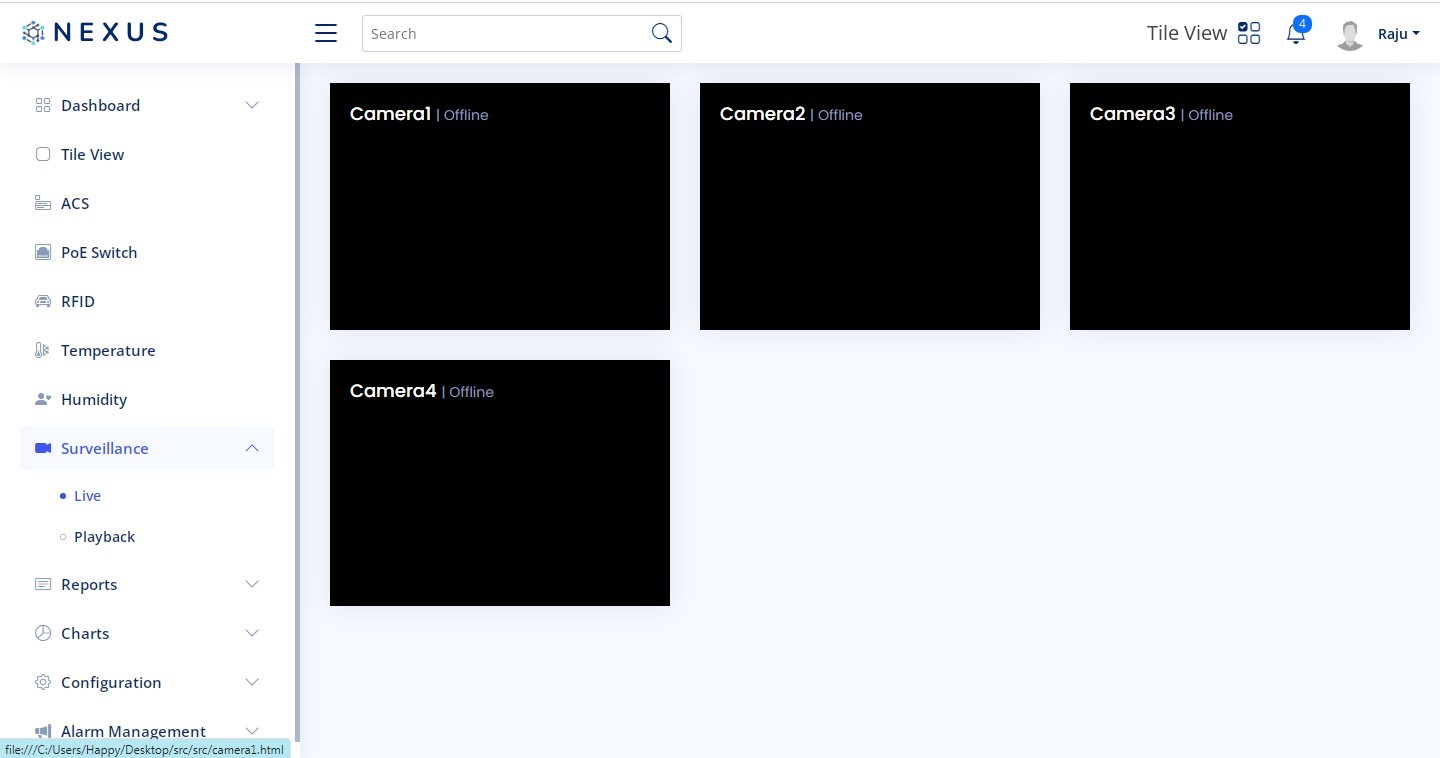
Task: Select Live under Surveillance
Action: (x=87, y=496)
